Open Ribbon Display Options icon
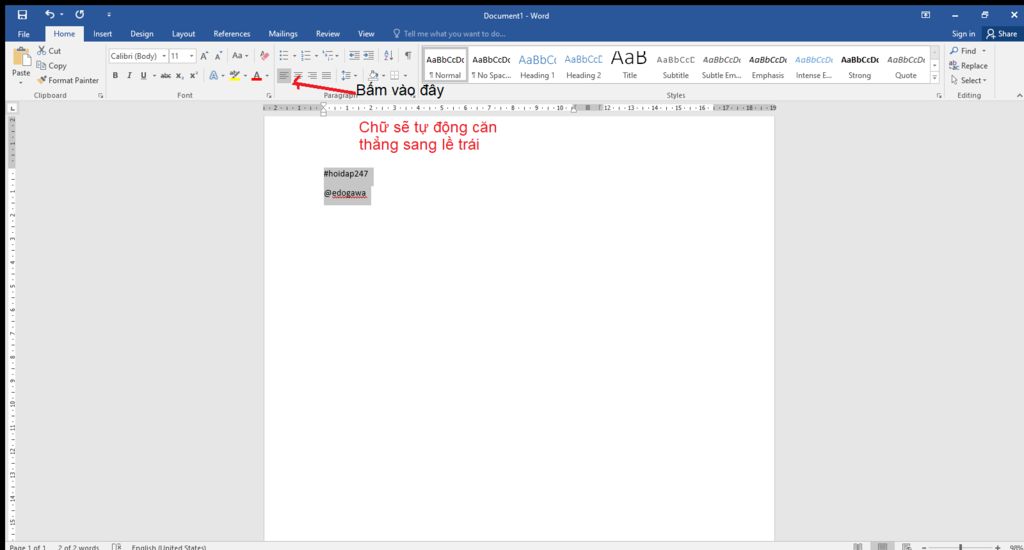The image size is (1024, 550). [x=925, y=14]
